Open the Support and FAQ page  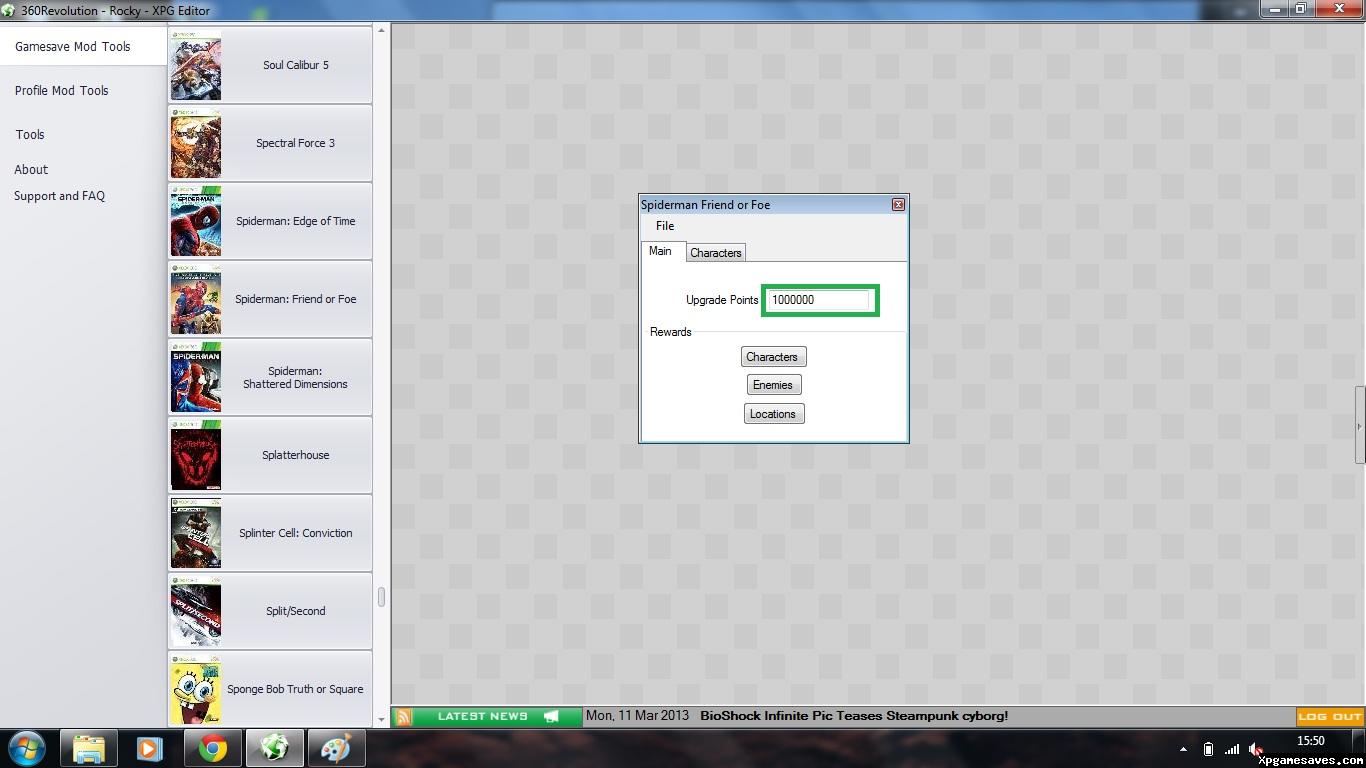60,196
